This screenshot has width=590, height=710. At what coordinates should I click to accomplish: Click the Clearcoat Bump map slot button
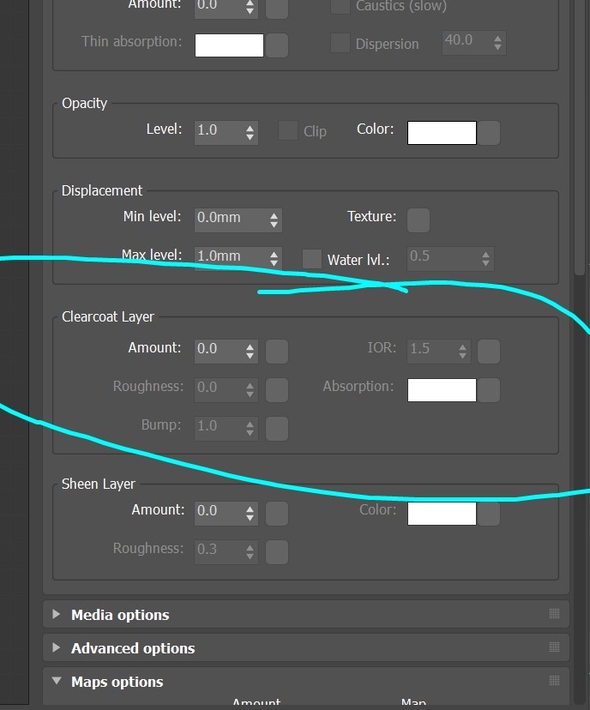click(277, 428)
